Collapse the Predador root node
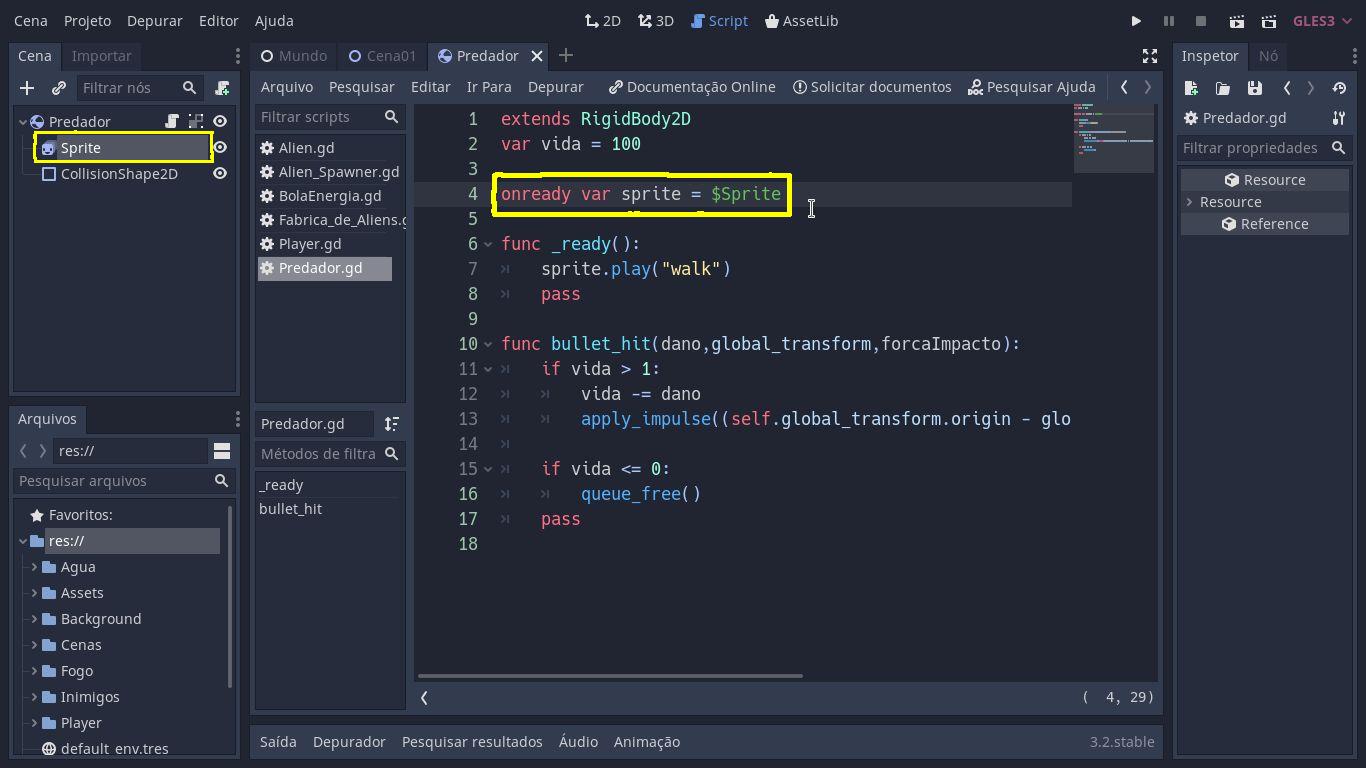The height and width of the screenshot is (768, 1366). (x=22, y=122)
